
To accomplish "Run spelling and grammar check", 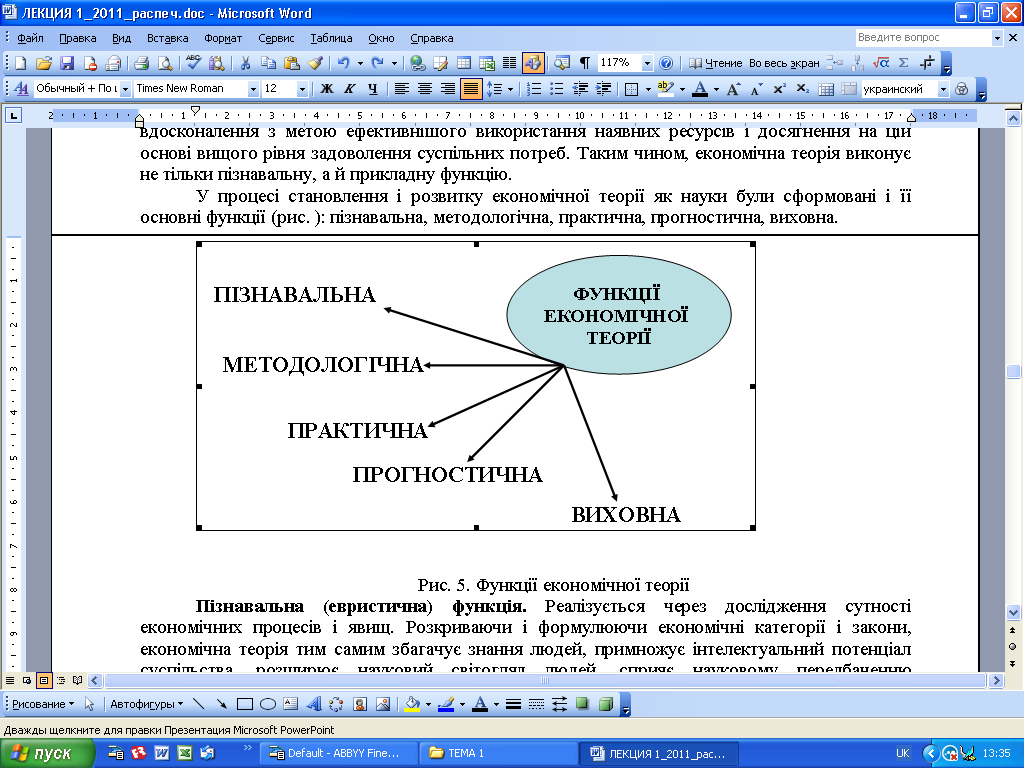I will (x=193, y=63).
